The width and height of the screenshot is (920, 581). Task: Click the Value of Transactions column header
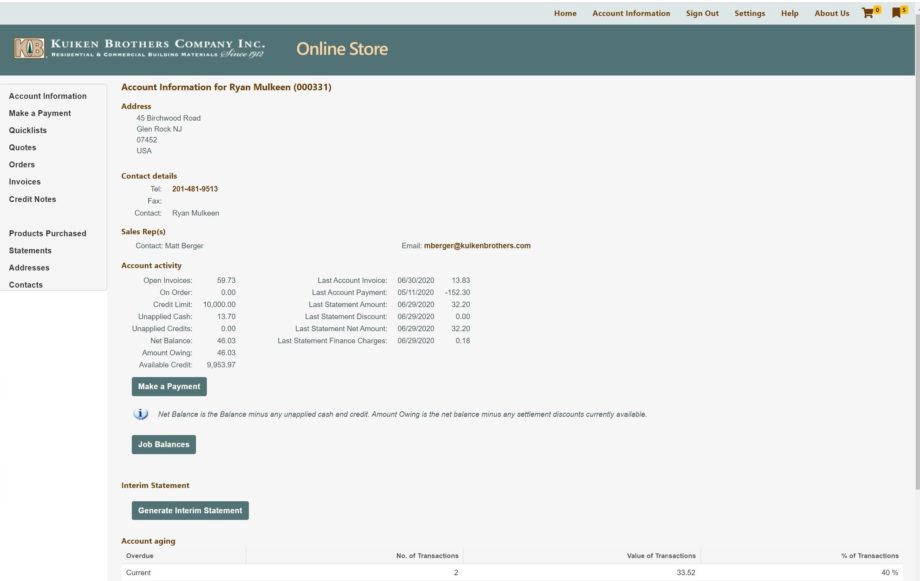(x=661, y=555)
